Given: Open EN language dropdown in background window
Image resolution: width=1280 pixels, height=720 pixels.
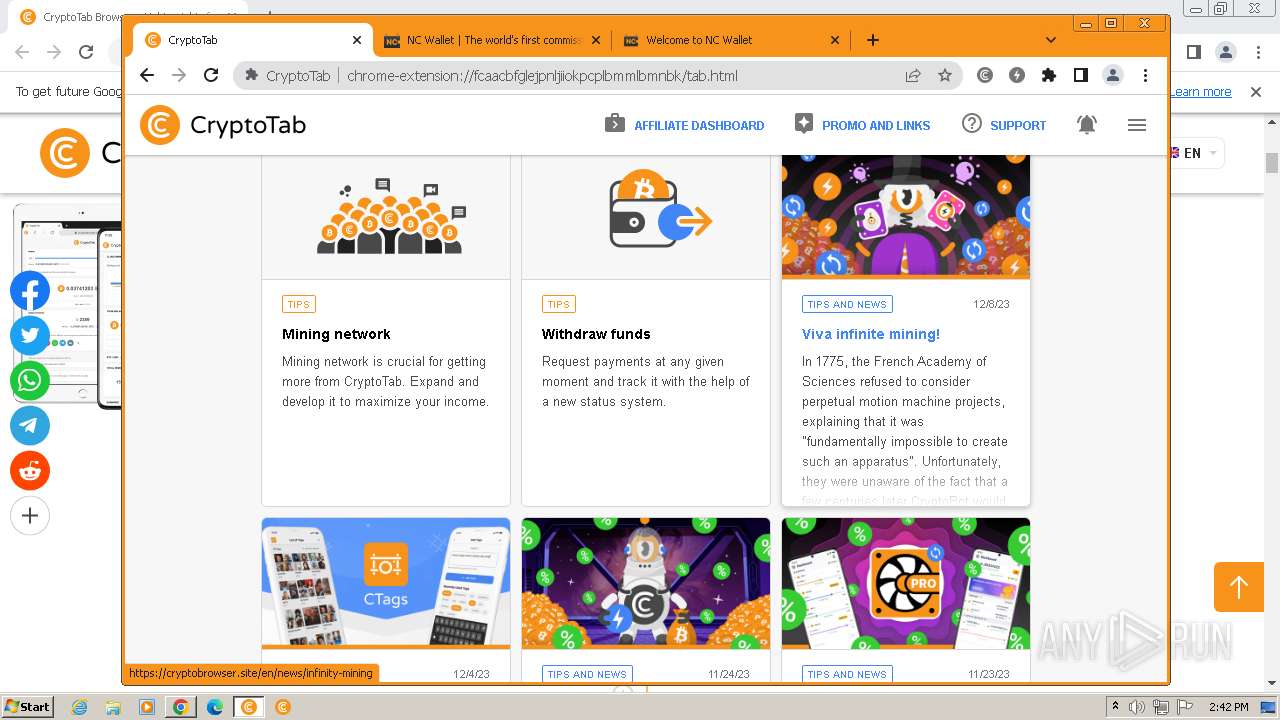Looking at the screenshot, I should (x=1196, y=153).
